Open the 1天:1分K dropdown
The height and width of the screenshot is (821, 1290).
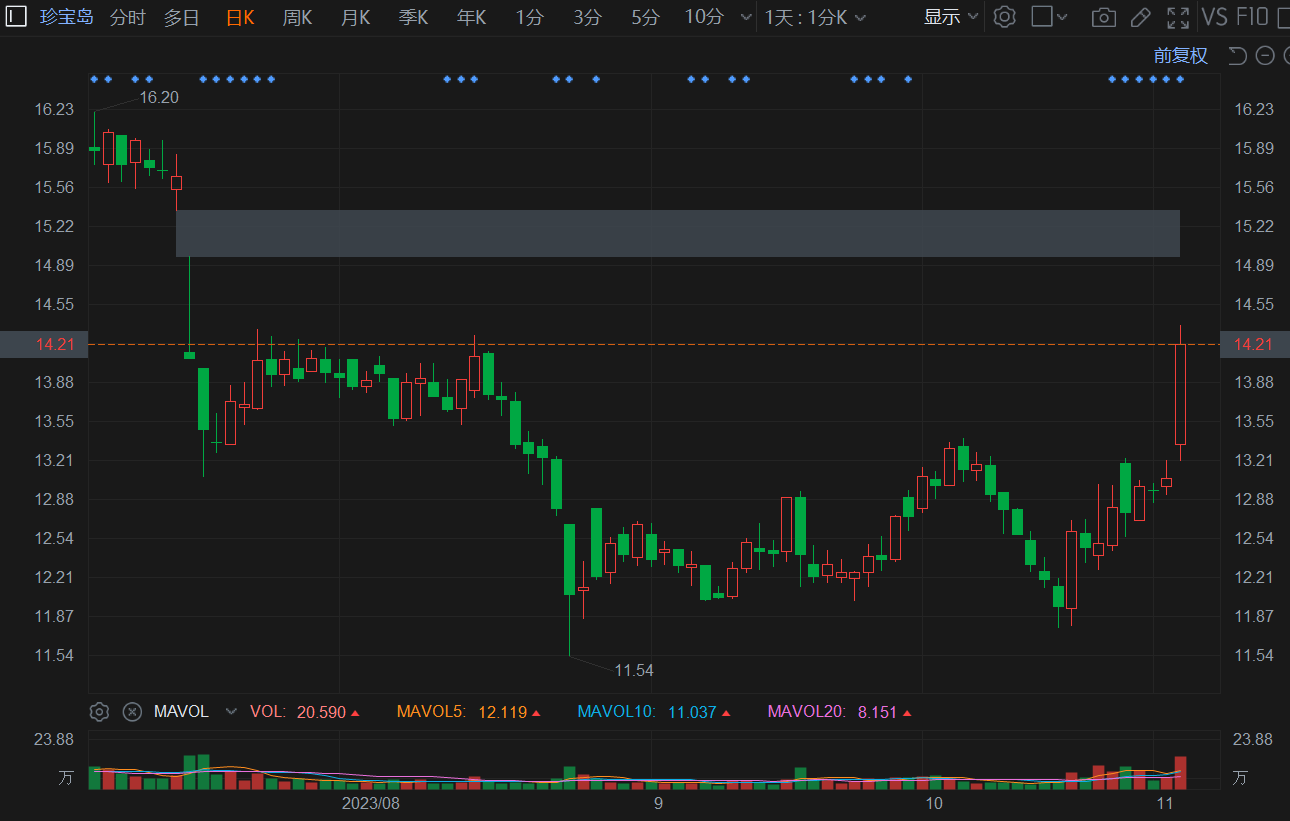815,17
